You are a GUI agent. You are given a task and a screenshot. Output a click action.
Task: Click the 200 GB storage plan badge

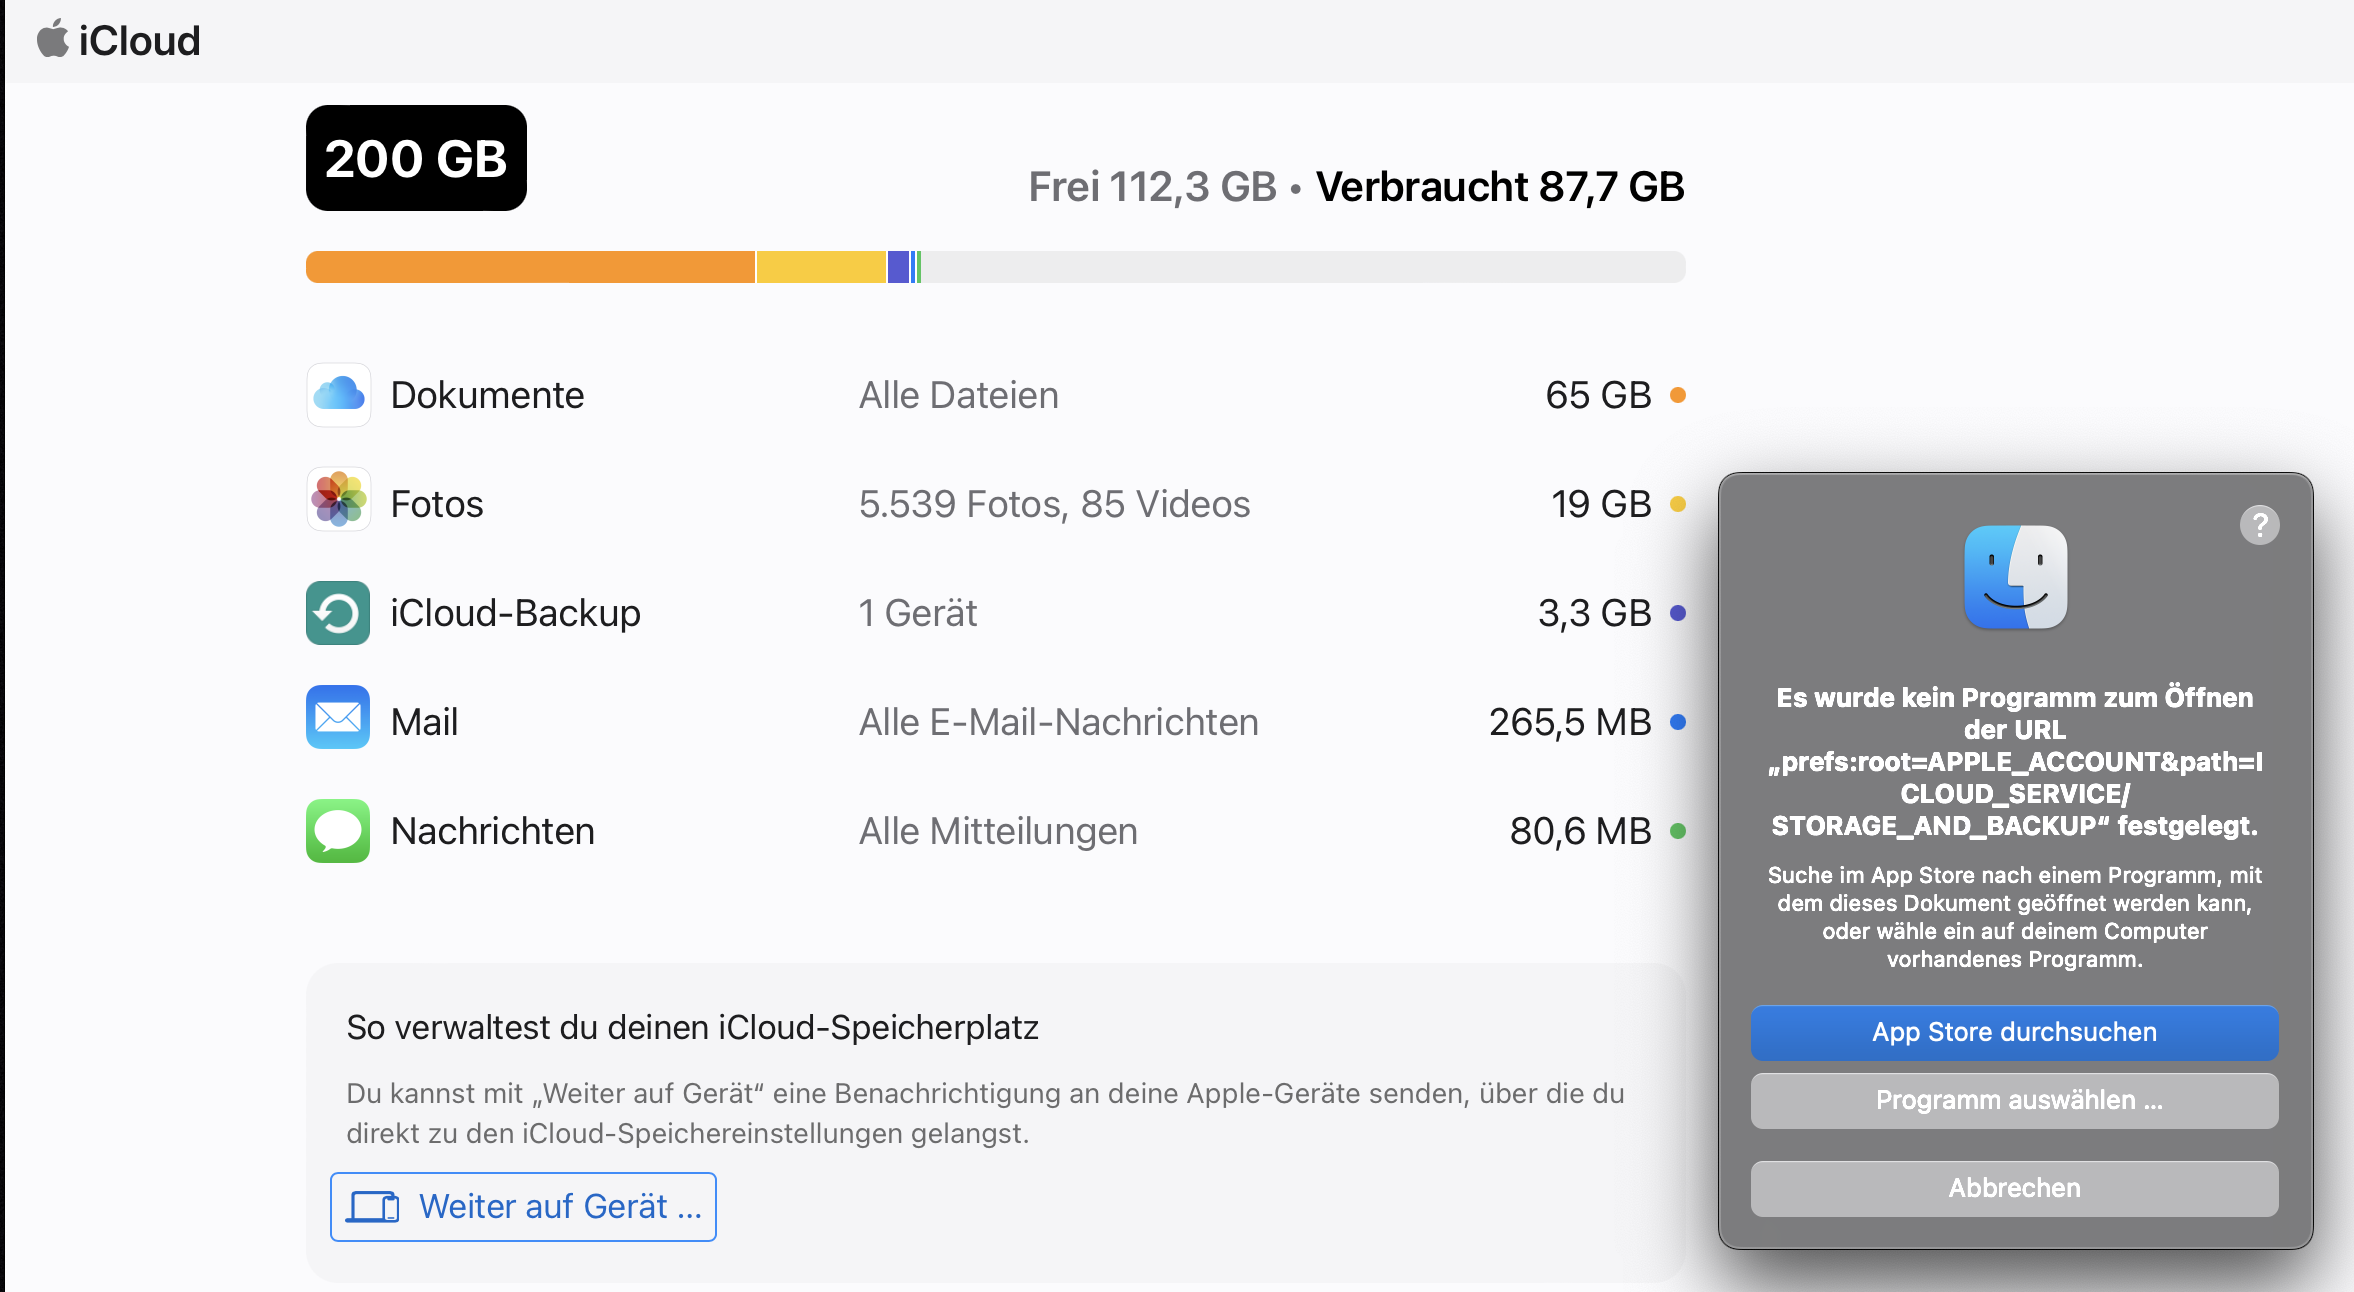point(416,158)
